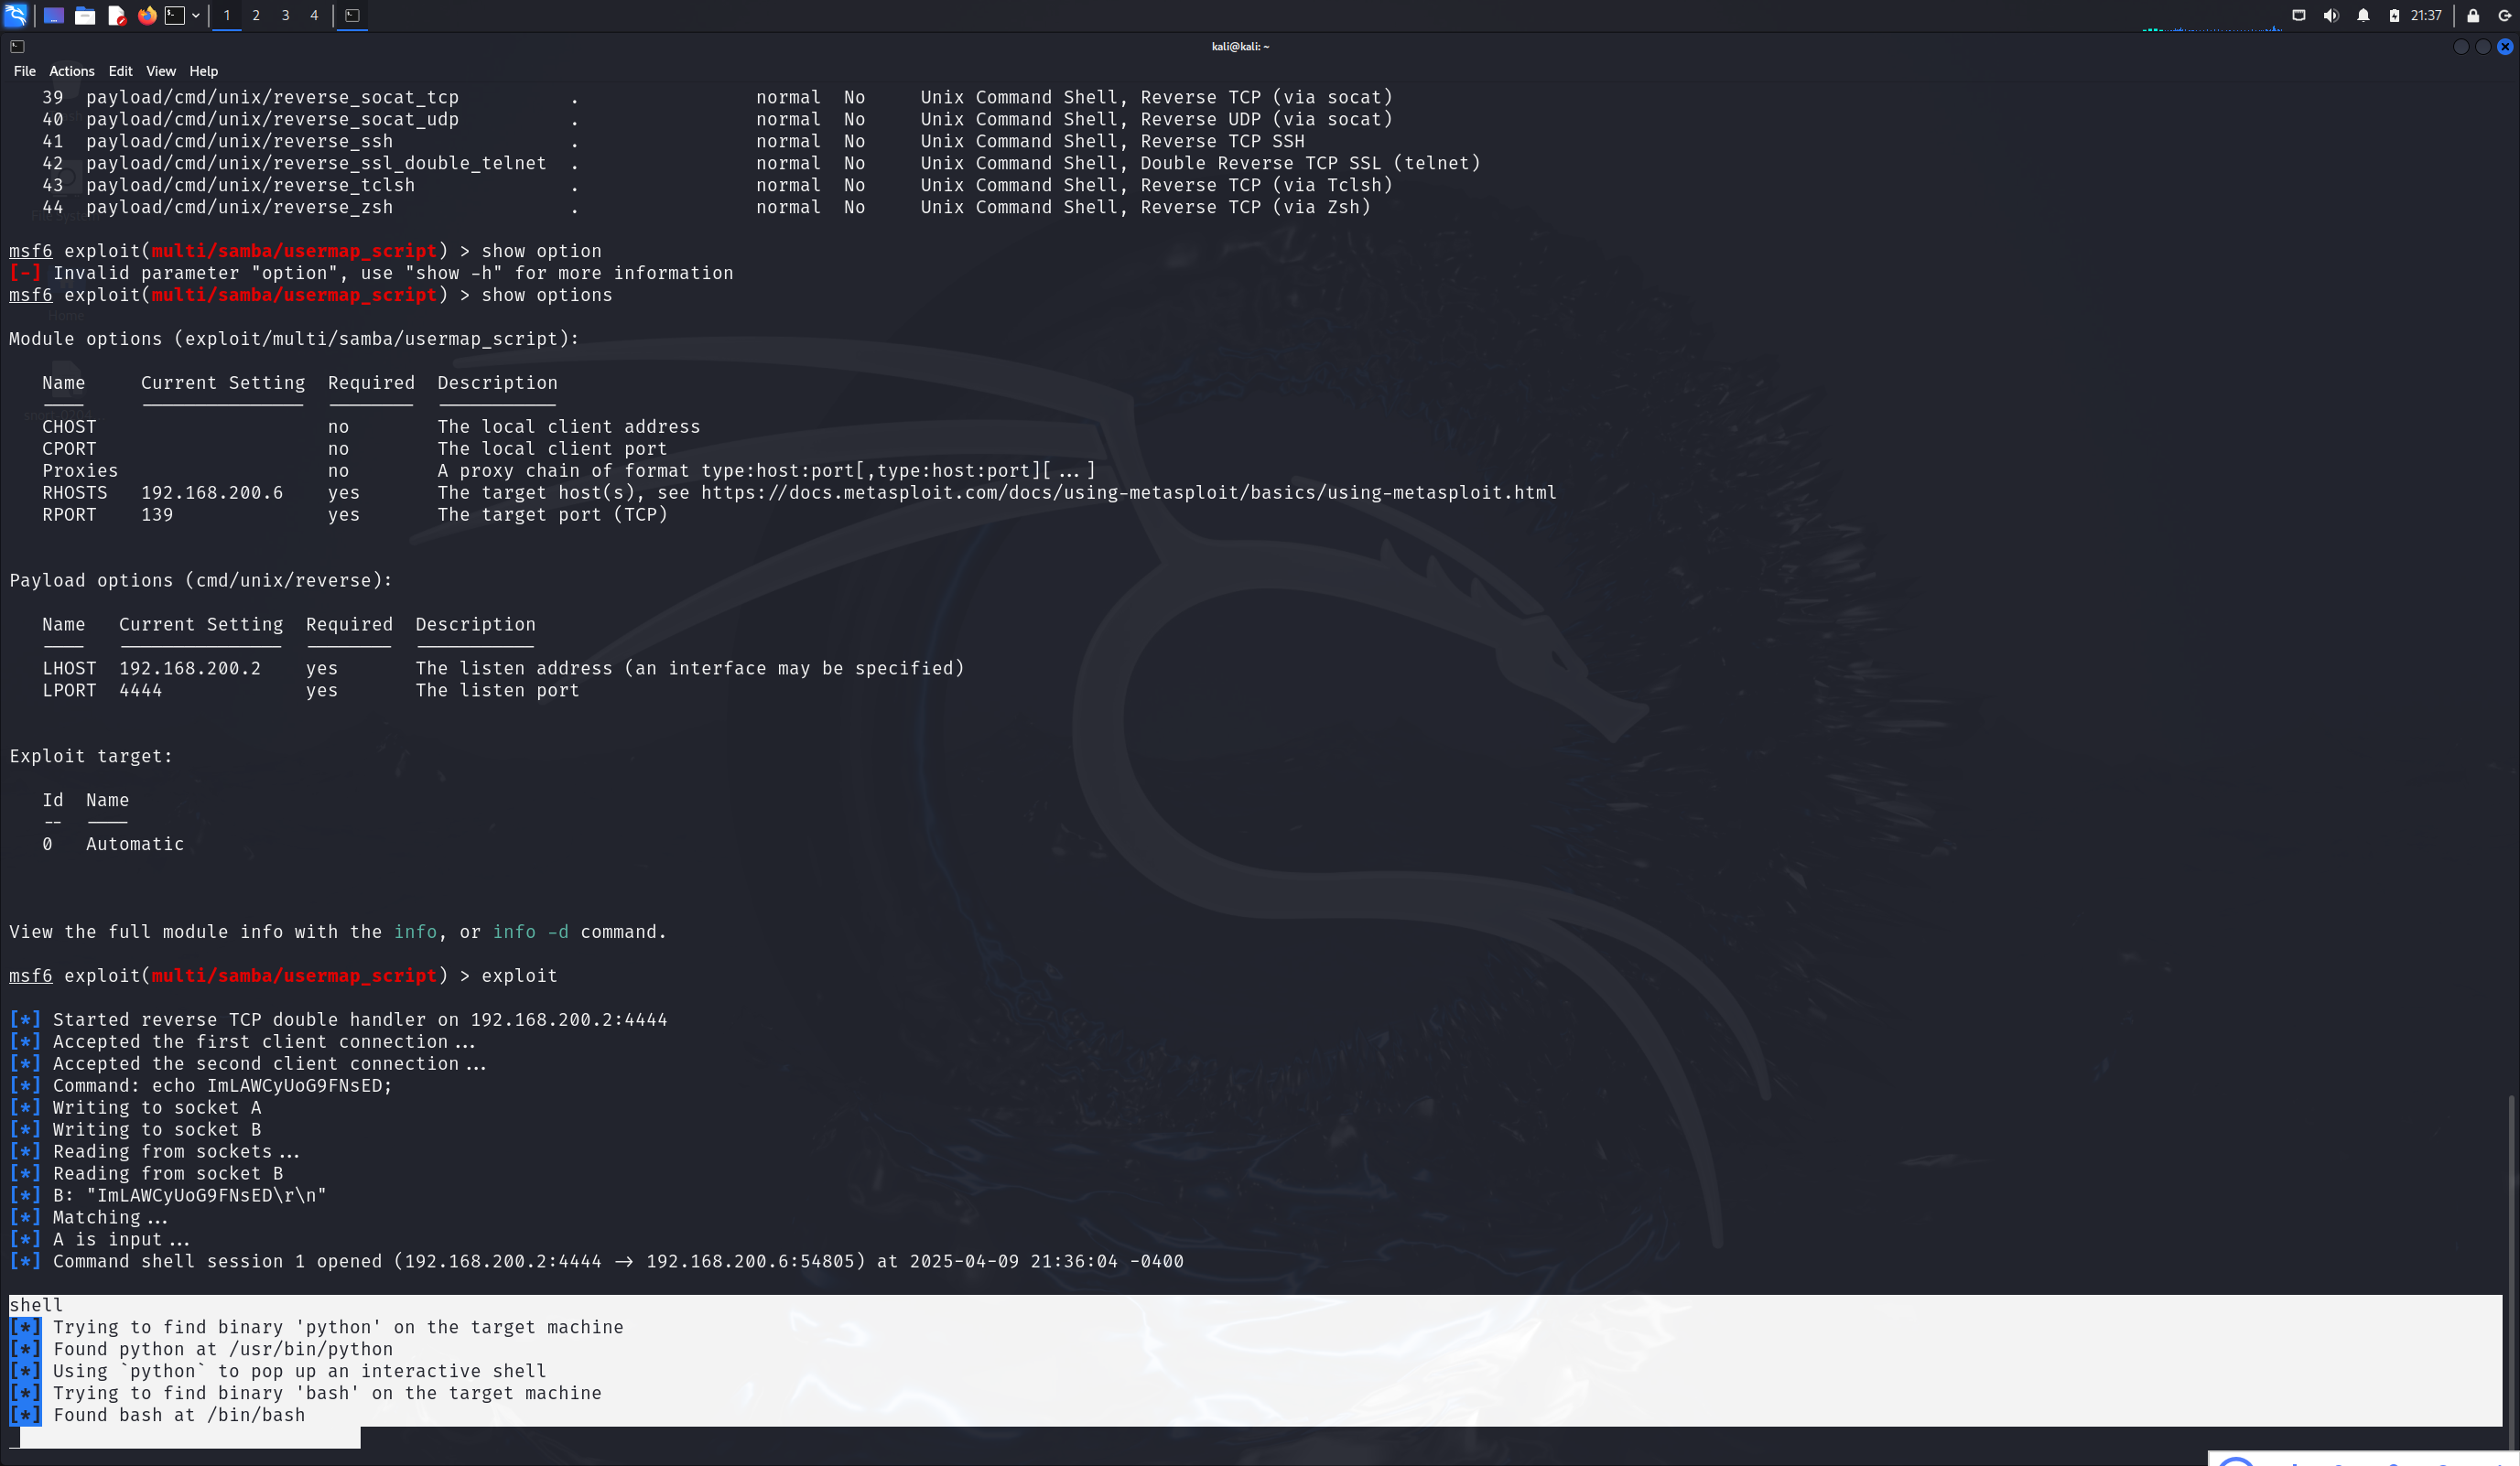
Task: Switch to workspace 2
Action: [x=256, y=15]
